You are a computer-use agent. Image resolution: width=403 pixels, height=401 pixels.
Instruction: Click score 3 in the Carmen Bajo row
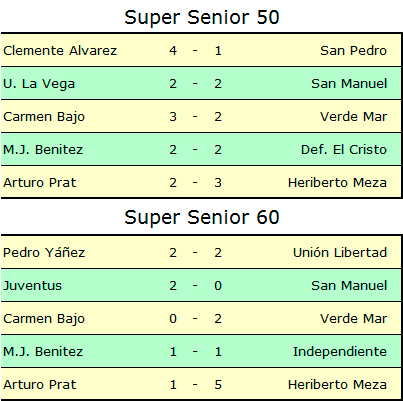click(173, 117)
